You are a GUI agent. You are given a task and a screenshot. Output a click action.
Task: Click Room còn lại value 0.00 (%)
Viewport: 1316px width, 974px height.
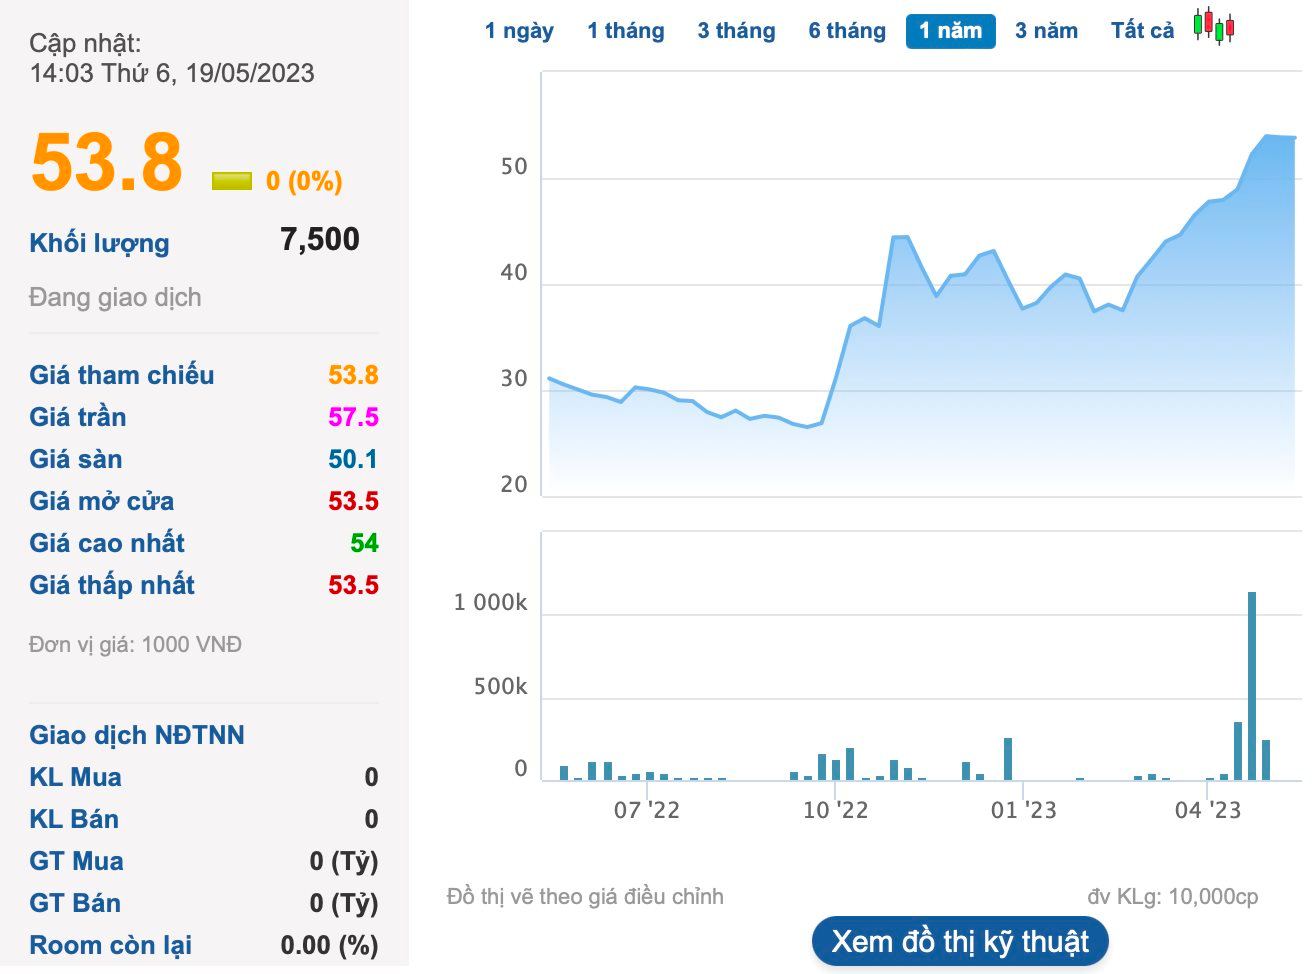pyautogui.click(x=329, y=945)
